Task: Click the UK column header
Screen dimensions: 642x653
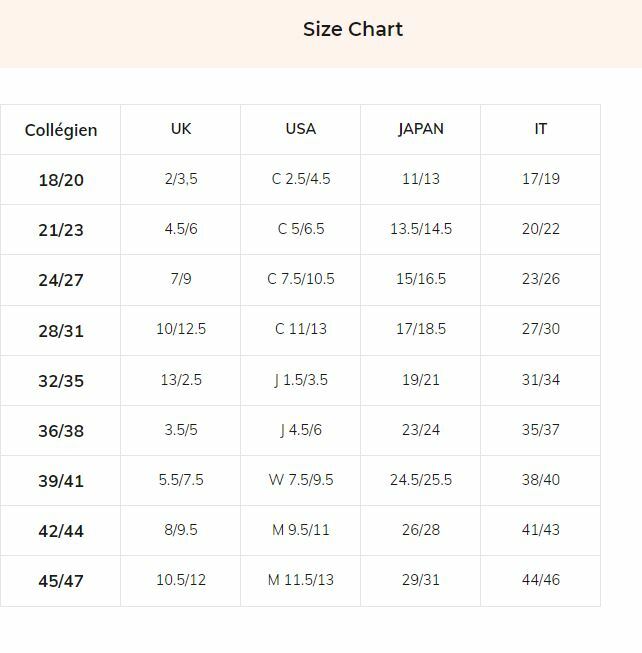Action: pyautogui.click(x=181, y=129)
